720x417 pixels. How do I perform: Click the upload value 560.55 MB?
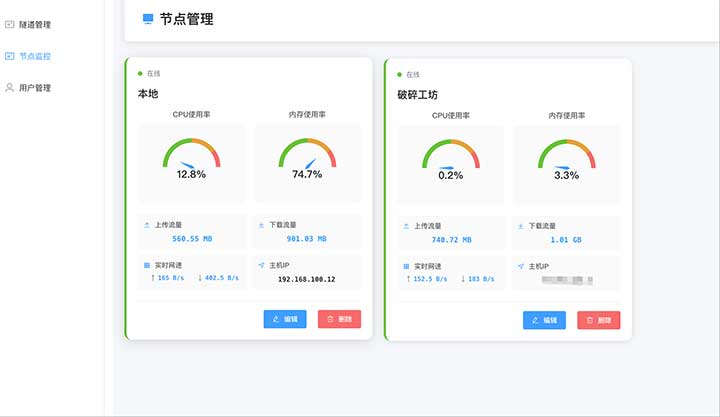pyautogui.click(x=192, y=239)
